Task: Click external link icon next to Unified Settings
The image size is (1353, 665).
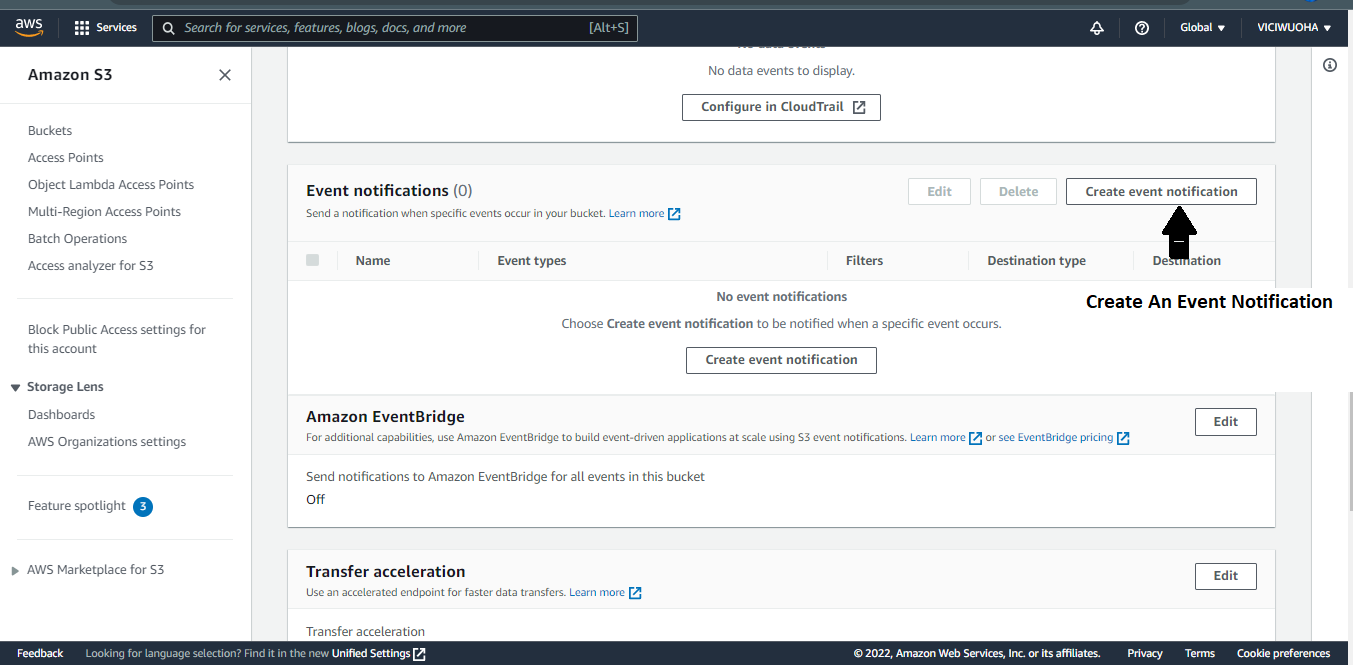Action: pos(419,654)
